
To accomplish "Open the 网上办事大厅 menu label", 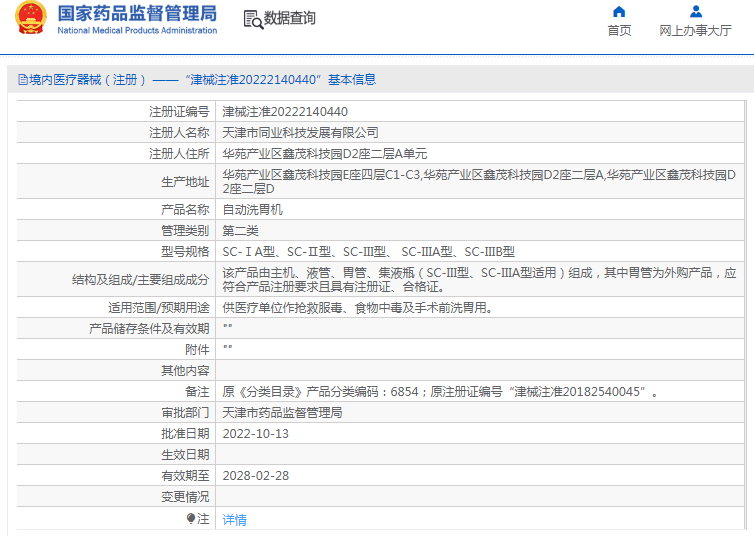I will 695,31.
